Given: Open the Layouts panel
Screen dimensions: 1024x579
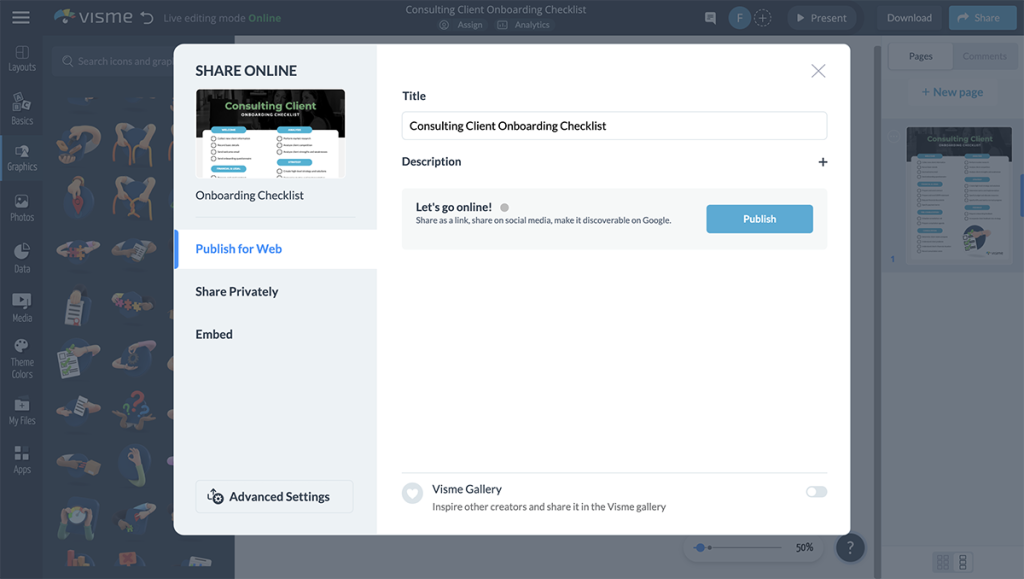Looking at the screenshot, I should click(x=21, y=58).
